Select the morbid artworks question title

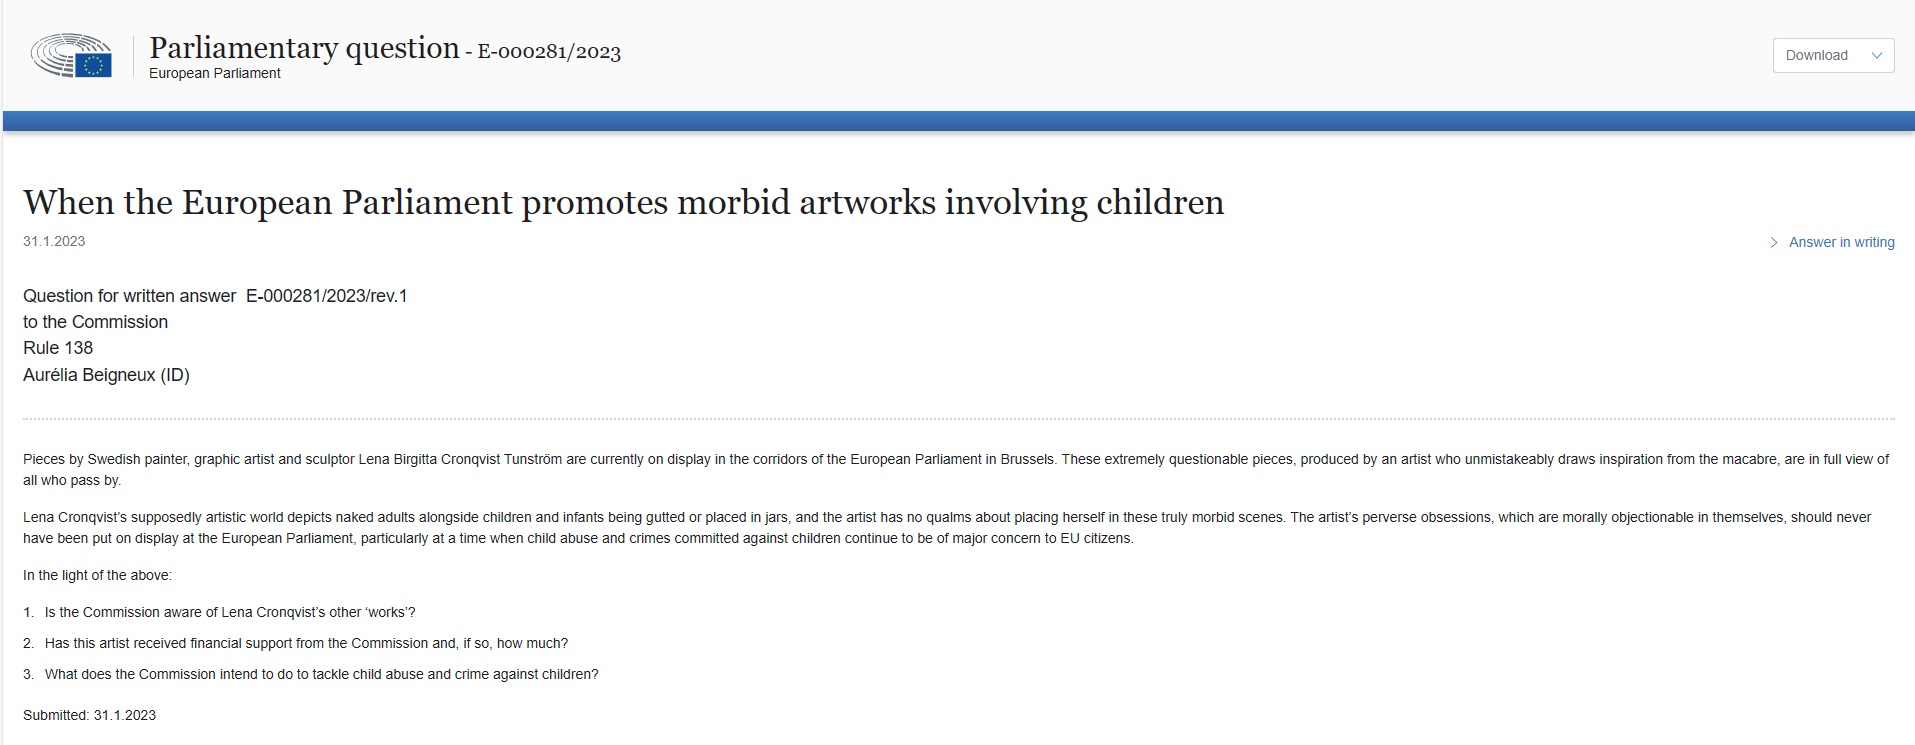click(623, 202)
